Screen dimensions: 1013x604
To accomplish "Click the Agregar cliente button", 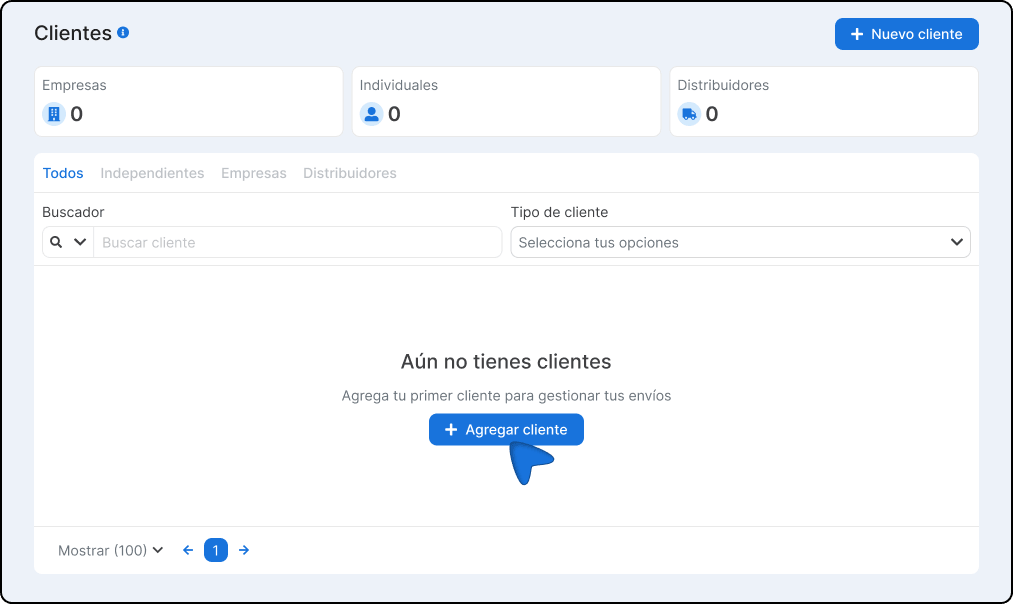I will (506, 430).
